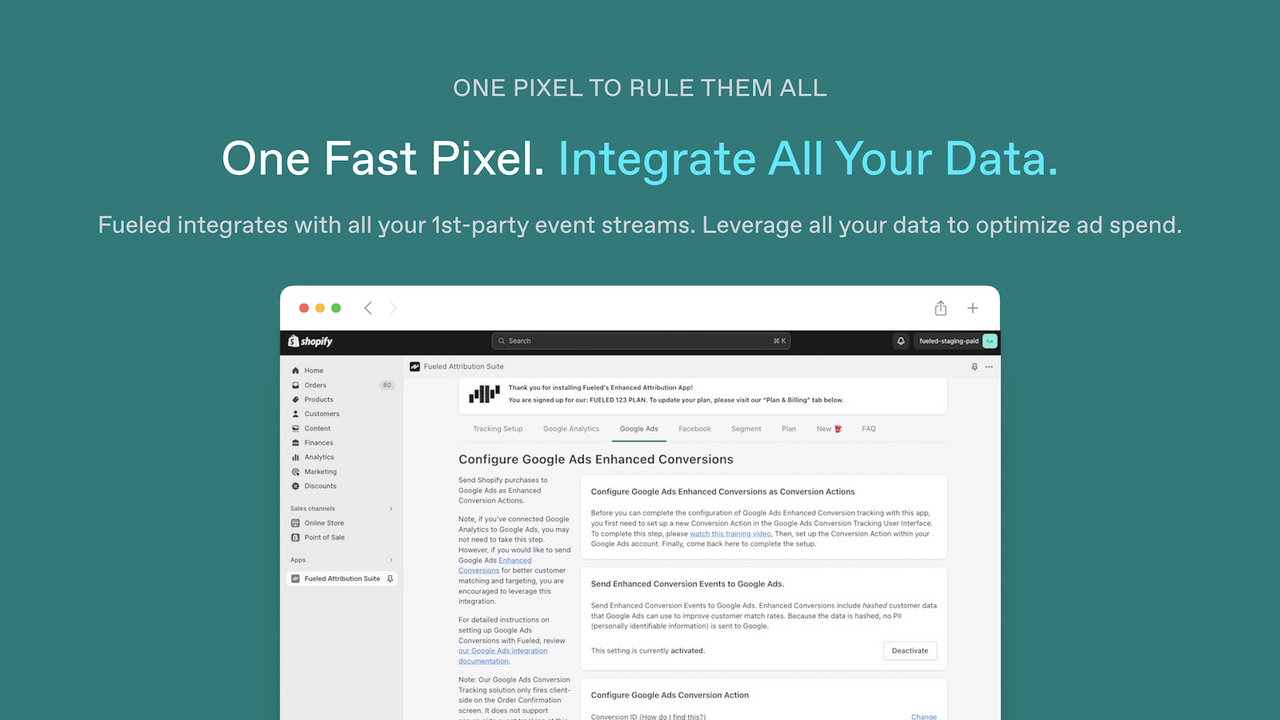Switch to the Google Analytics tab
The image size is (1280, 720).
coord(571,429)
